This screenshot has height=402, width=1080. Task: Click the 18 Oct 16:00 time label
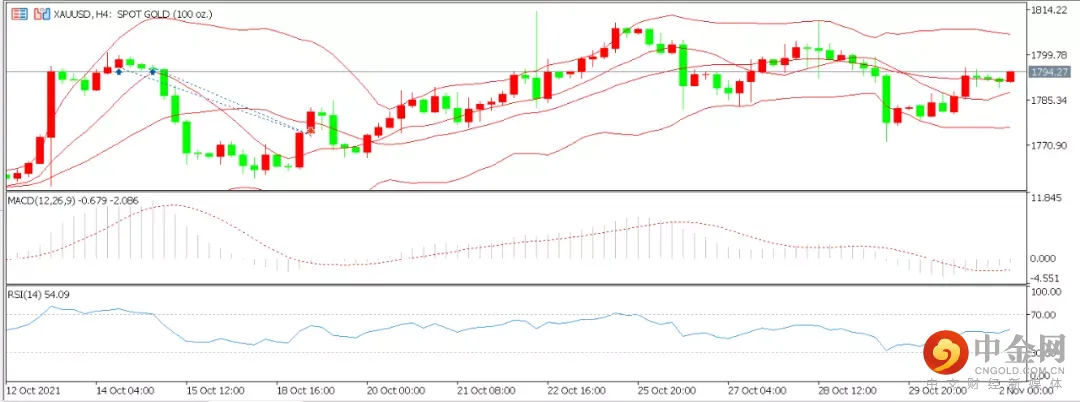pyautogui.click(x=305, y=390)
